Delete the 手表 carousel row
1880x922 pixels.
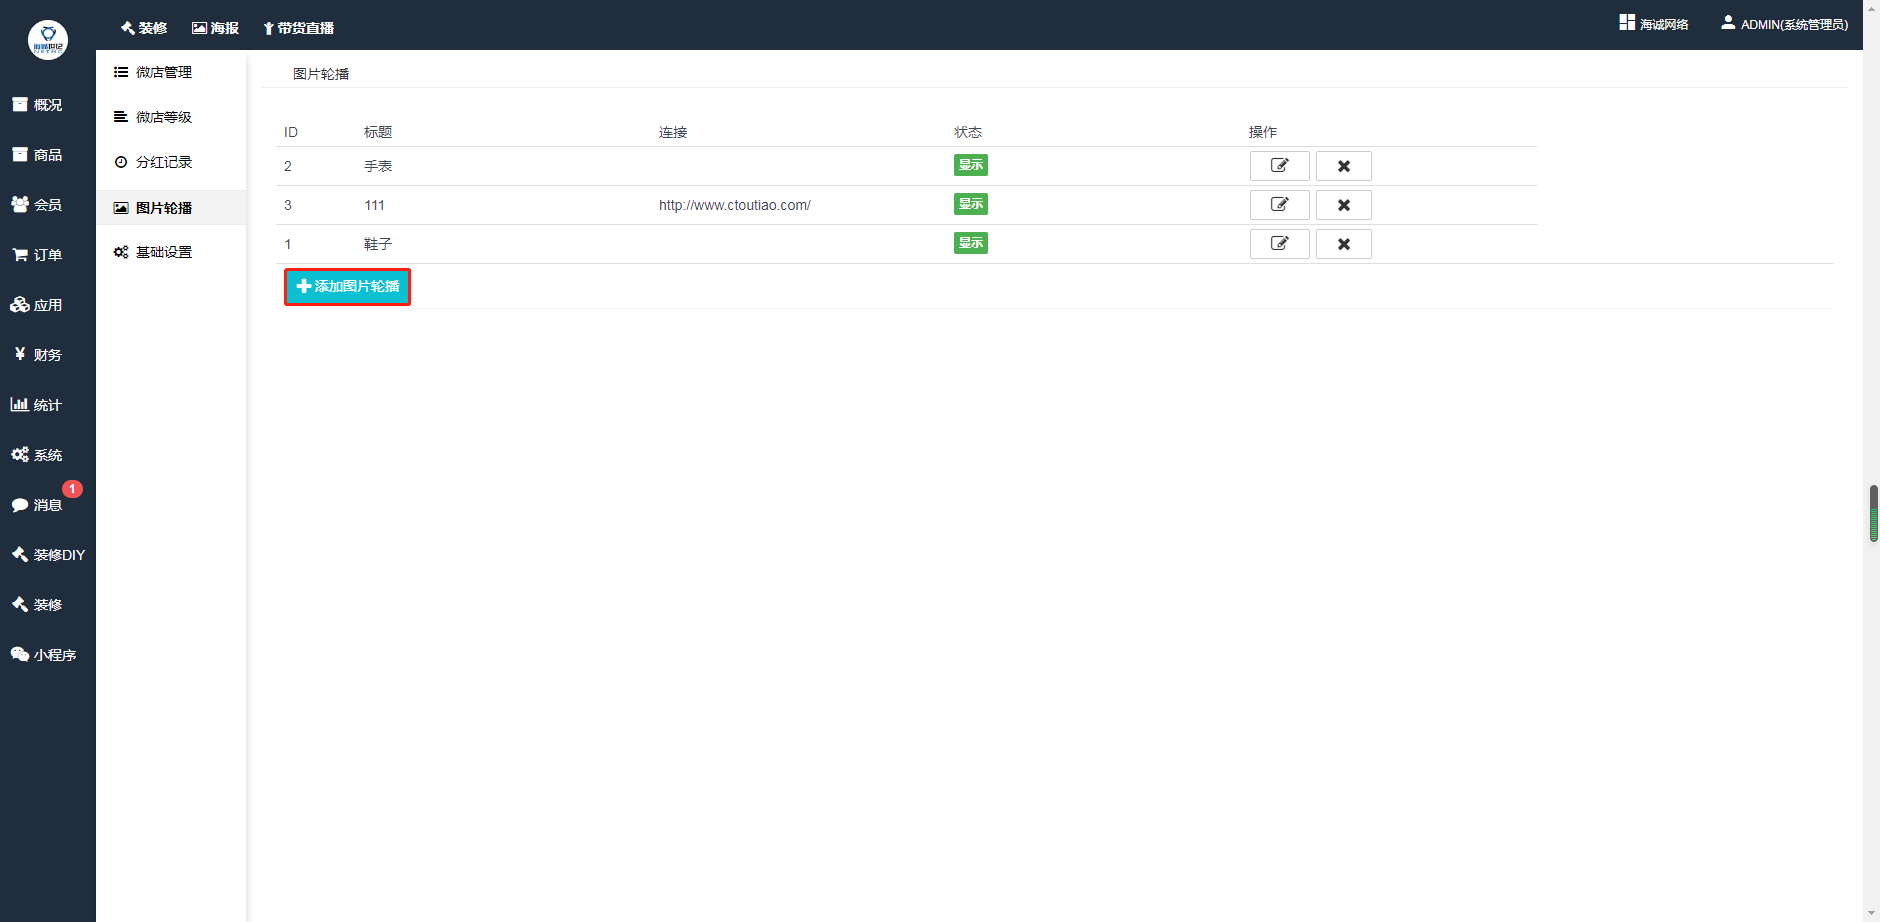pos(1344,166)
